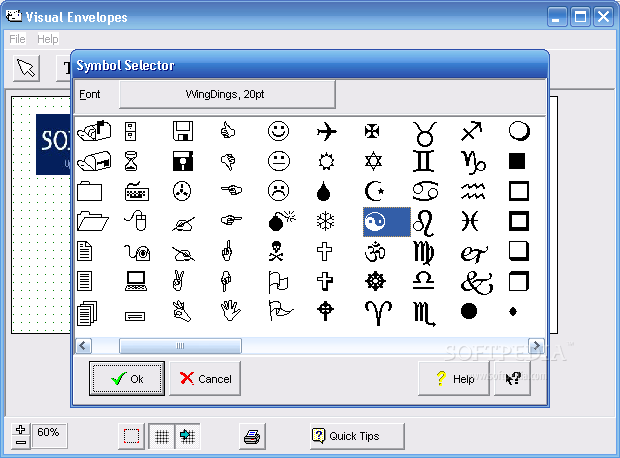Select the Libra scales symbol
The image size is (620, 458).
point(423,281)
